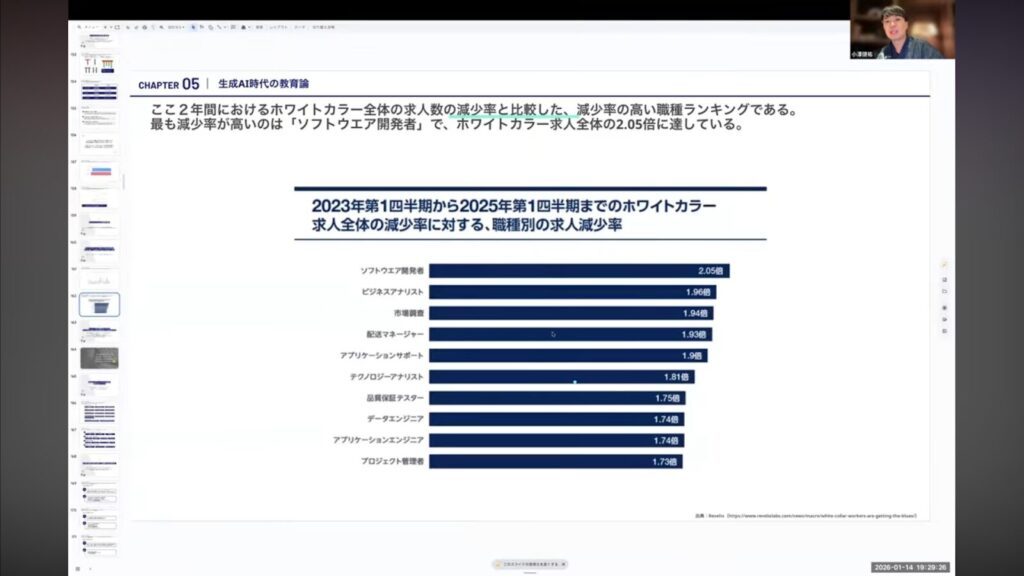Image resolution: width=1024 pixels, height=576 pixels.
Task: Click the search menus magnifier icon
Action: click(x=79, y=27)
